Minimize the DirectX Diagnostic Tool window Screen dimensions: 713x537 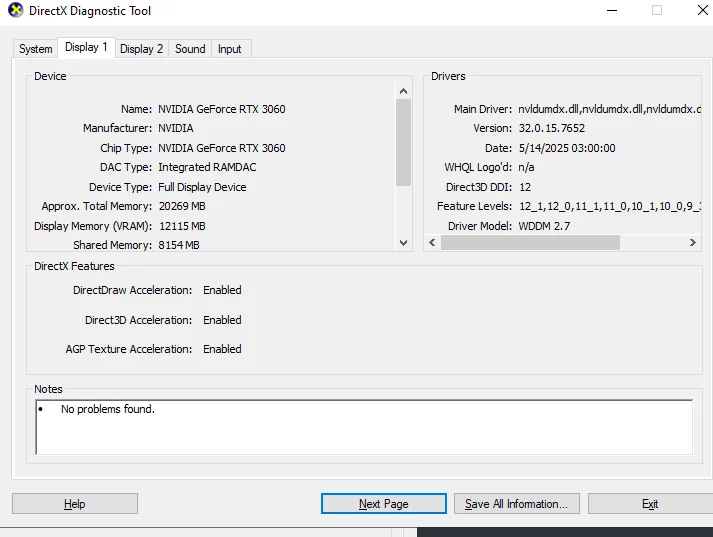pos(612,10)
